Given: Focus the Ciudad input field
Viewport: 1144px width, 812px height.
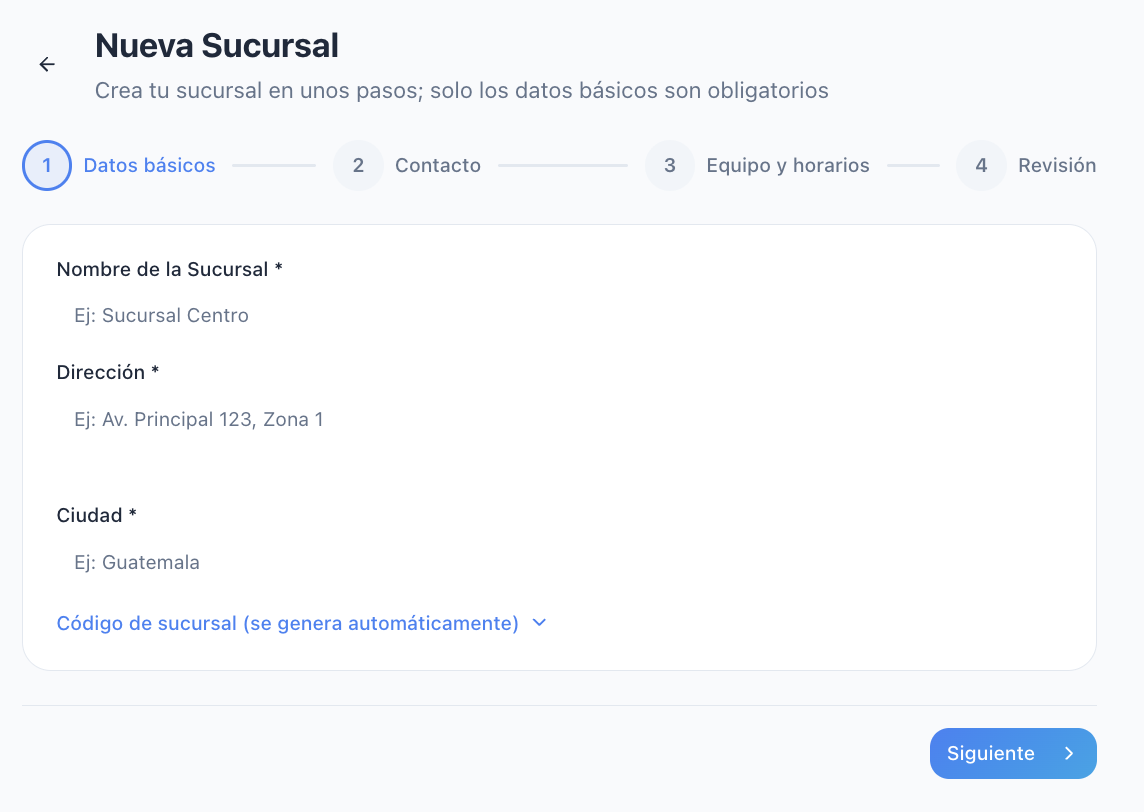Looking at the screenshot, I should (x=559, y=562).
